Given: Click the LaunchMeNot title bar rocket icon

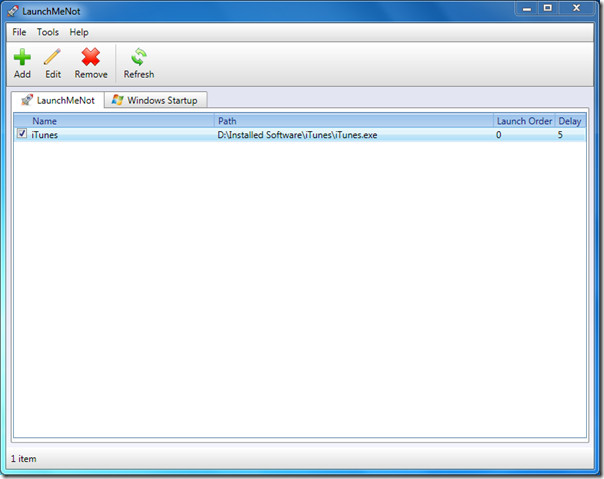Looking at the screenshot, I should coord(13,11).
